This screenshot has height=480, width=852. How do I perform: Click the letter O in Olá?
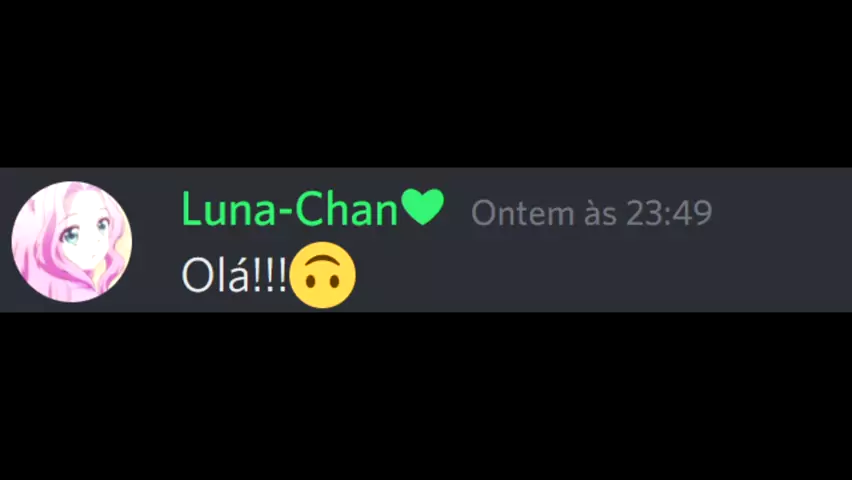[x=198, y=276]
